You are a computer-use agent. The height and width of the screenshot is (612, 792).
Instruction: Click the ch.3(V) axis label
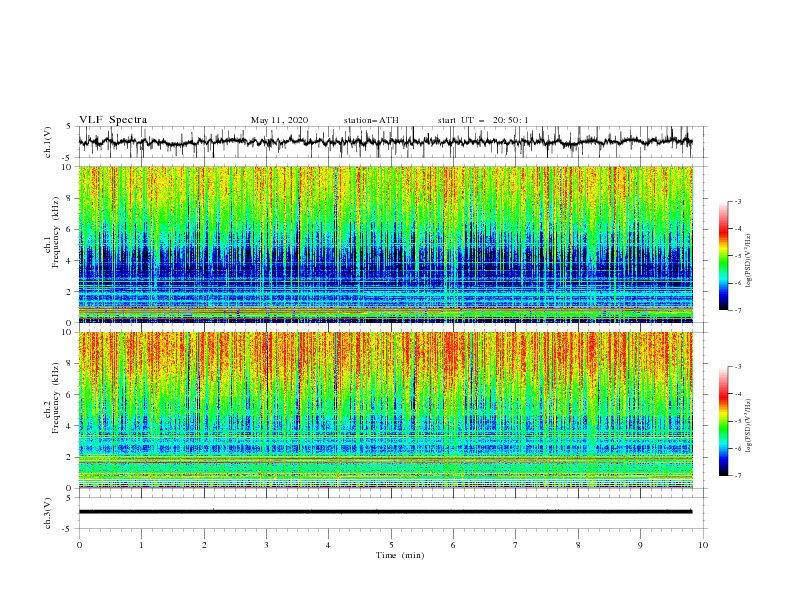click(x=48, y=513)
